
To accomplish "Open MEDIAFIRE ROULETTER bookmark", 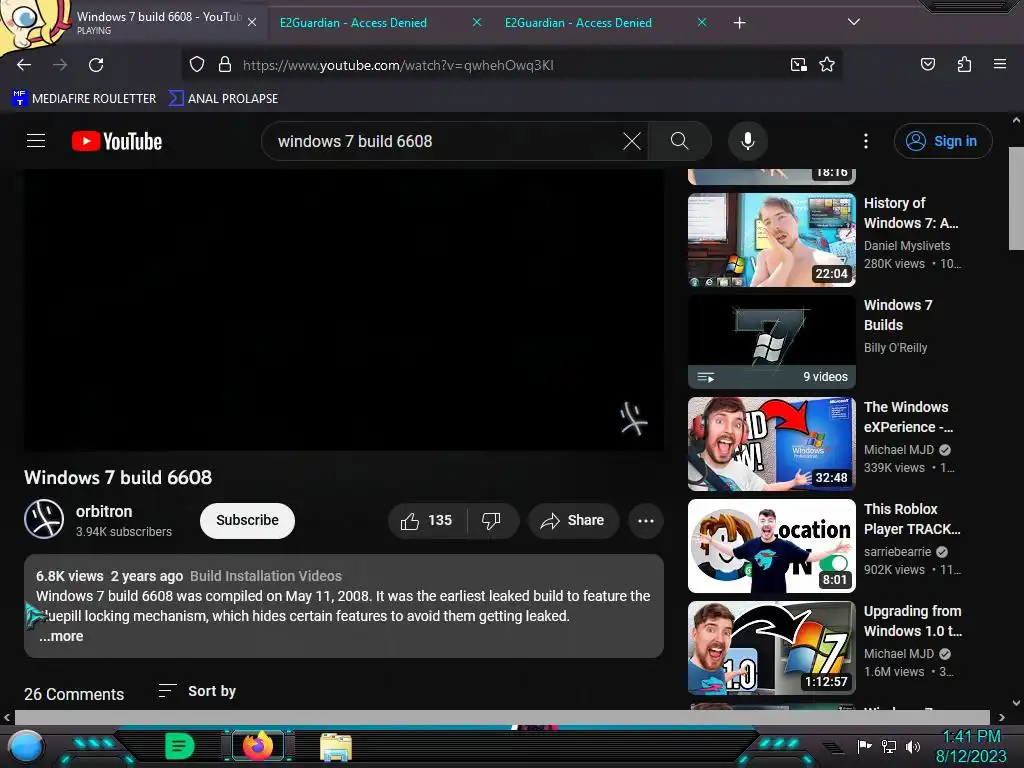I will pos(84,99).
